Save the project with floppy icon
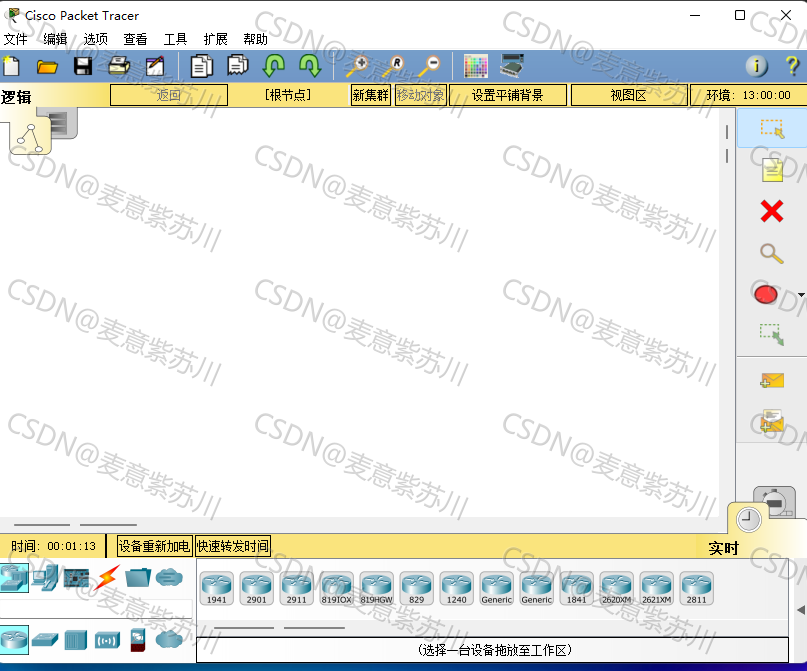Viewport: 807px width, 671px height. point(83,66)
